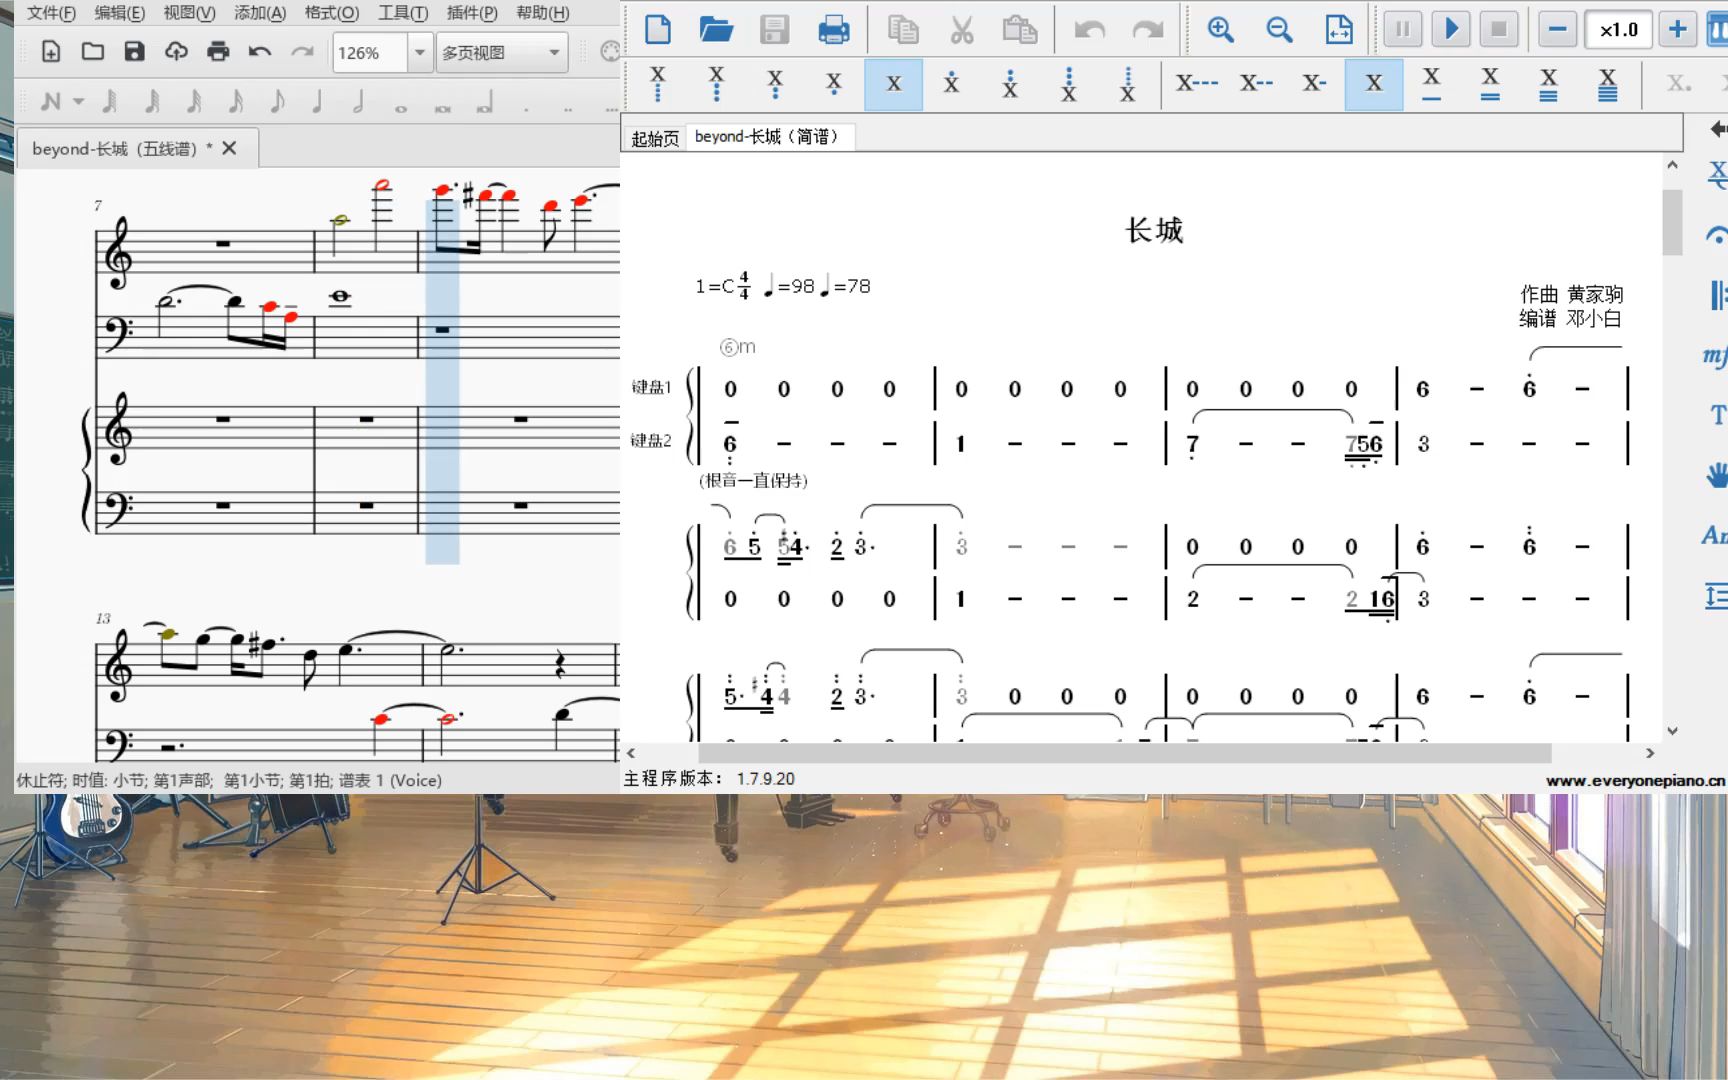
Task: Open the 多页视图 view mode dropdown
Action: click(x=502, y=53)
